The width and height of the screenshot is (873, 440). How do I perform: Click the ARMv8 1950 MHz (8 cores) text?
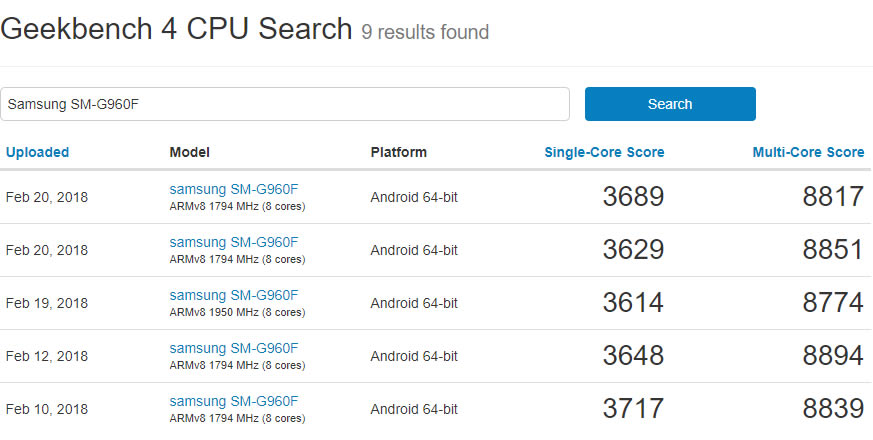237,312
